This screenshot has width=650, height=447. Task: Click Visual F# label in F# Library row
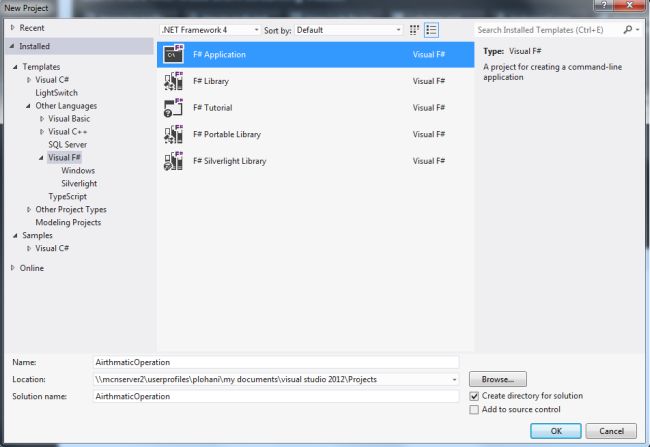(429, 81)
